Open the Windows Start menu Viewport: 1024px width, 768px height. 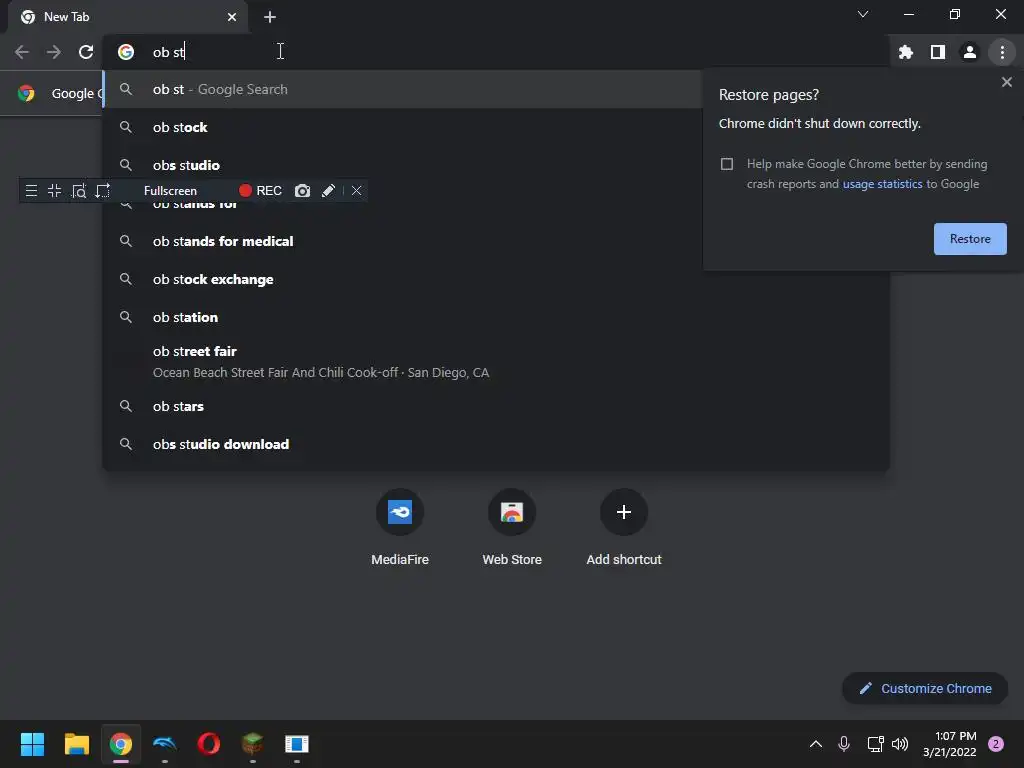[32, 744]
